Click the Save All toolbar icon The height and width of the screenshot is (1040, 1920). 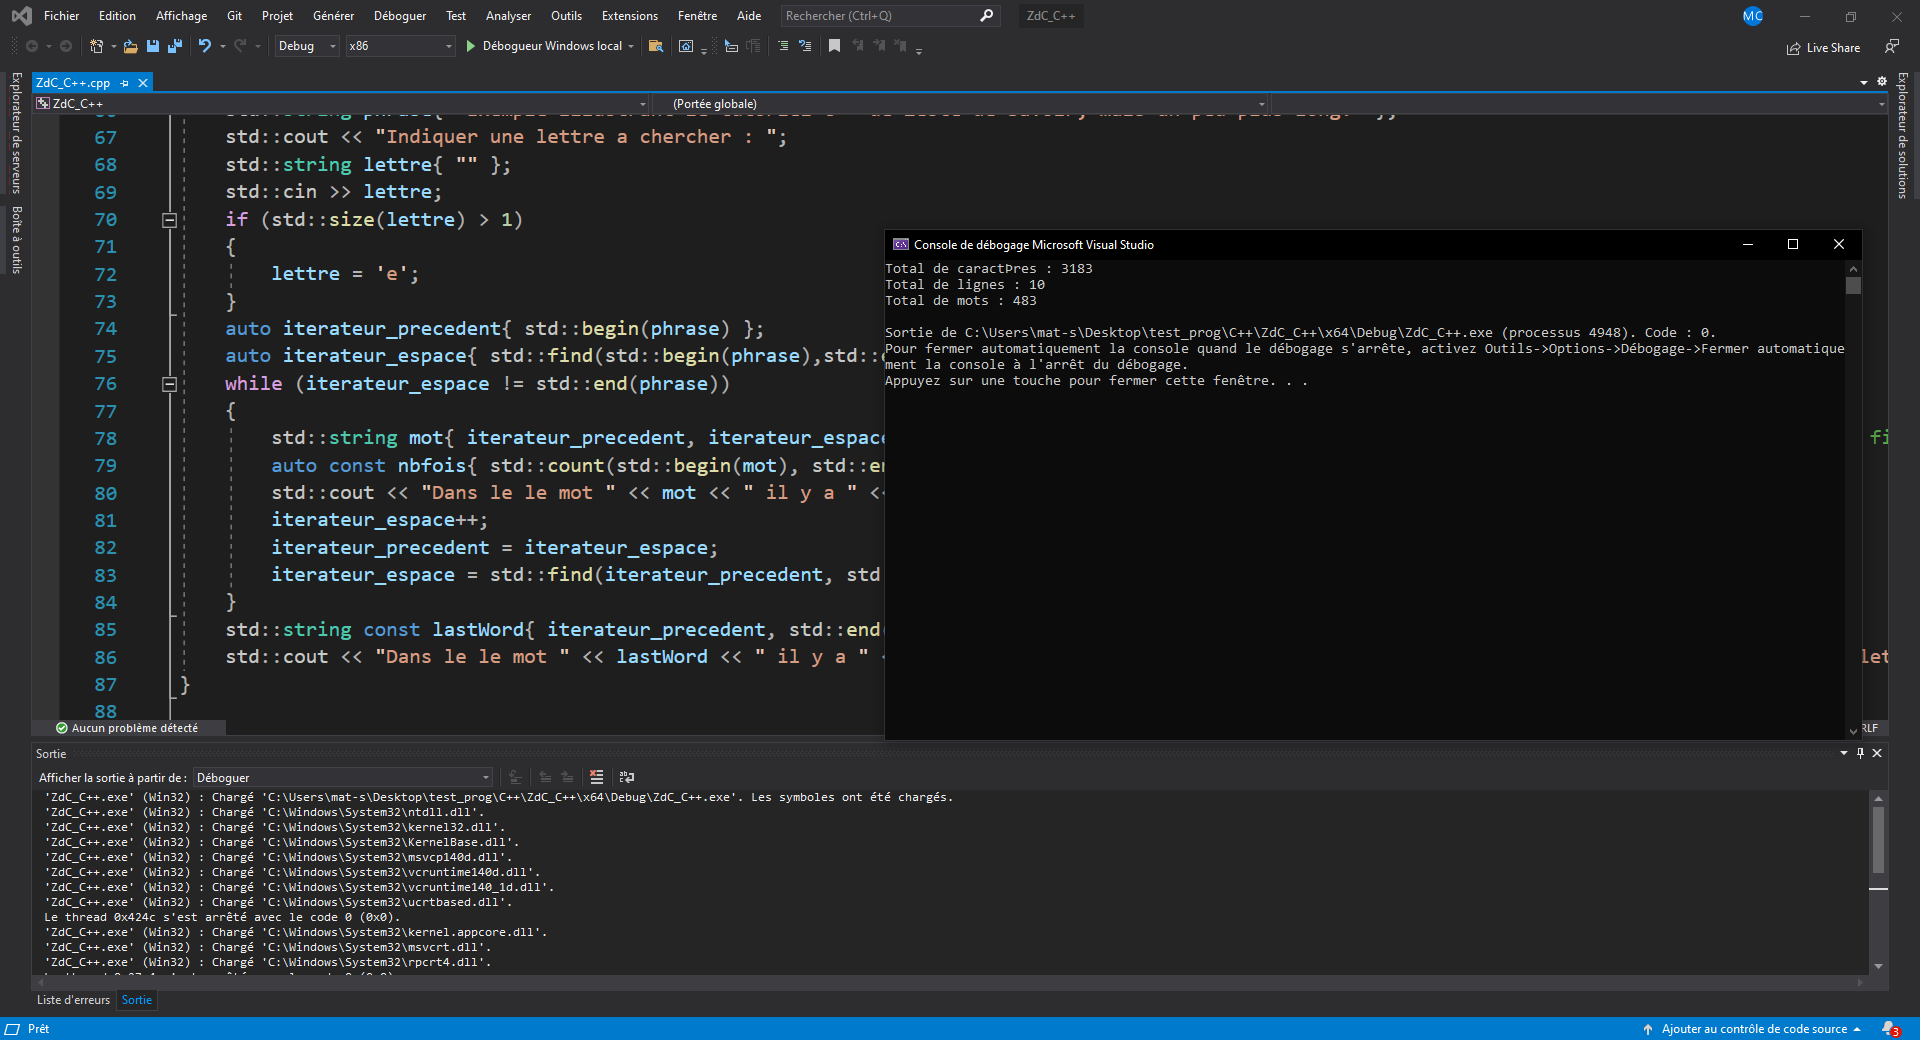pyautogui.click(x=175, y=46)
